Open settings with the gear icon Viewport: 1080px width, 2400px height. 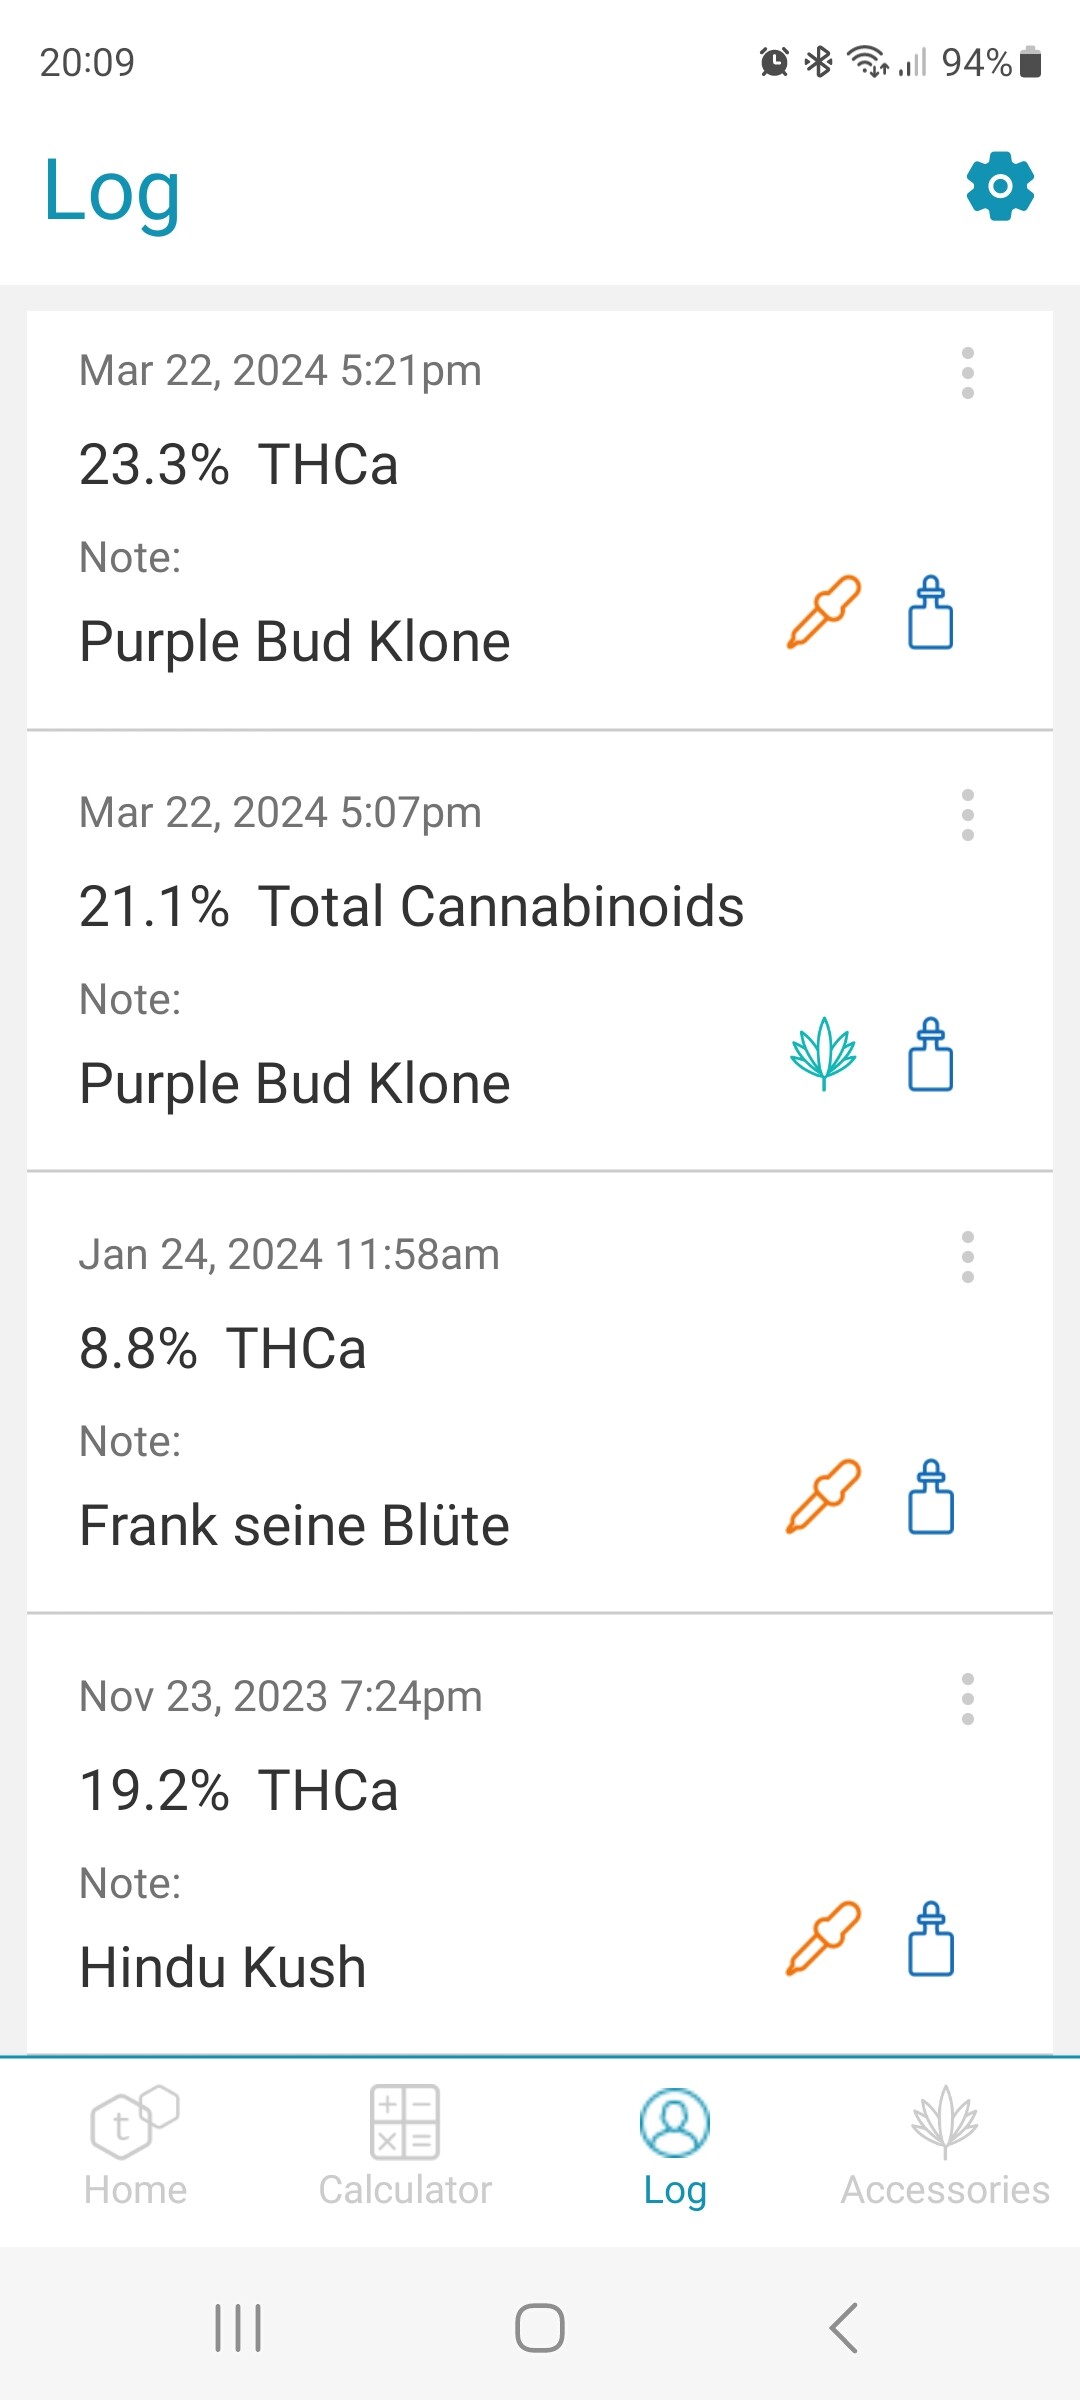1000,187
